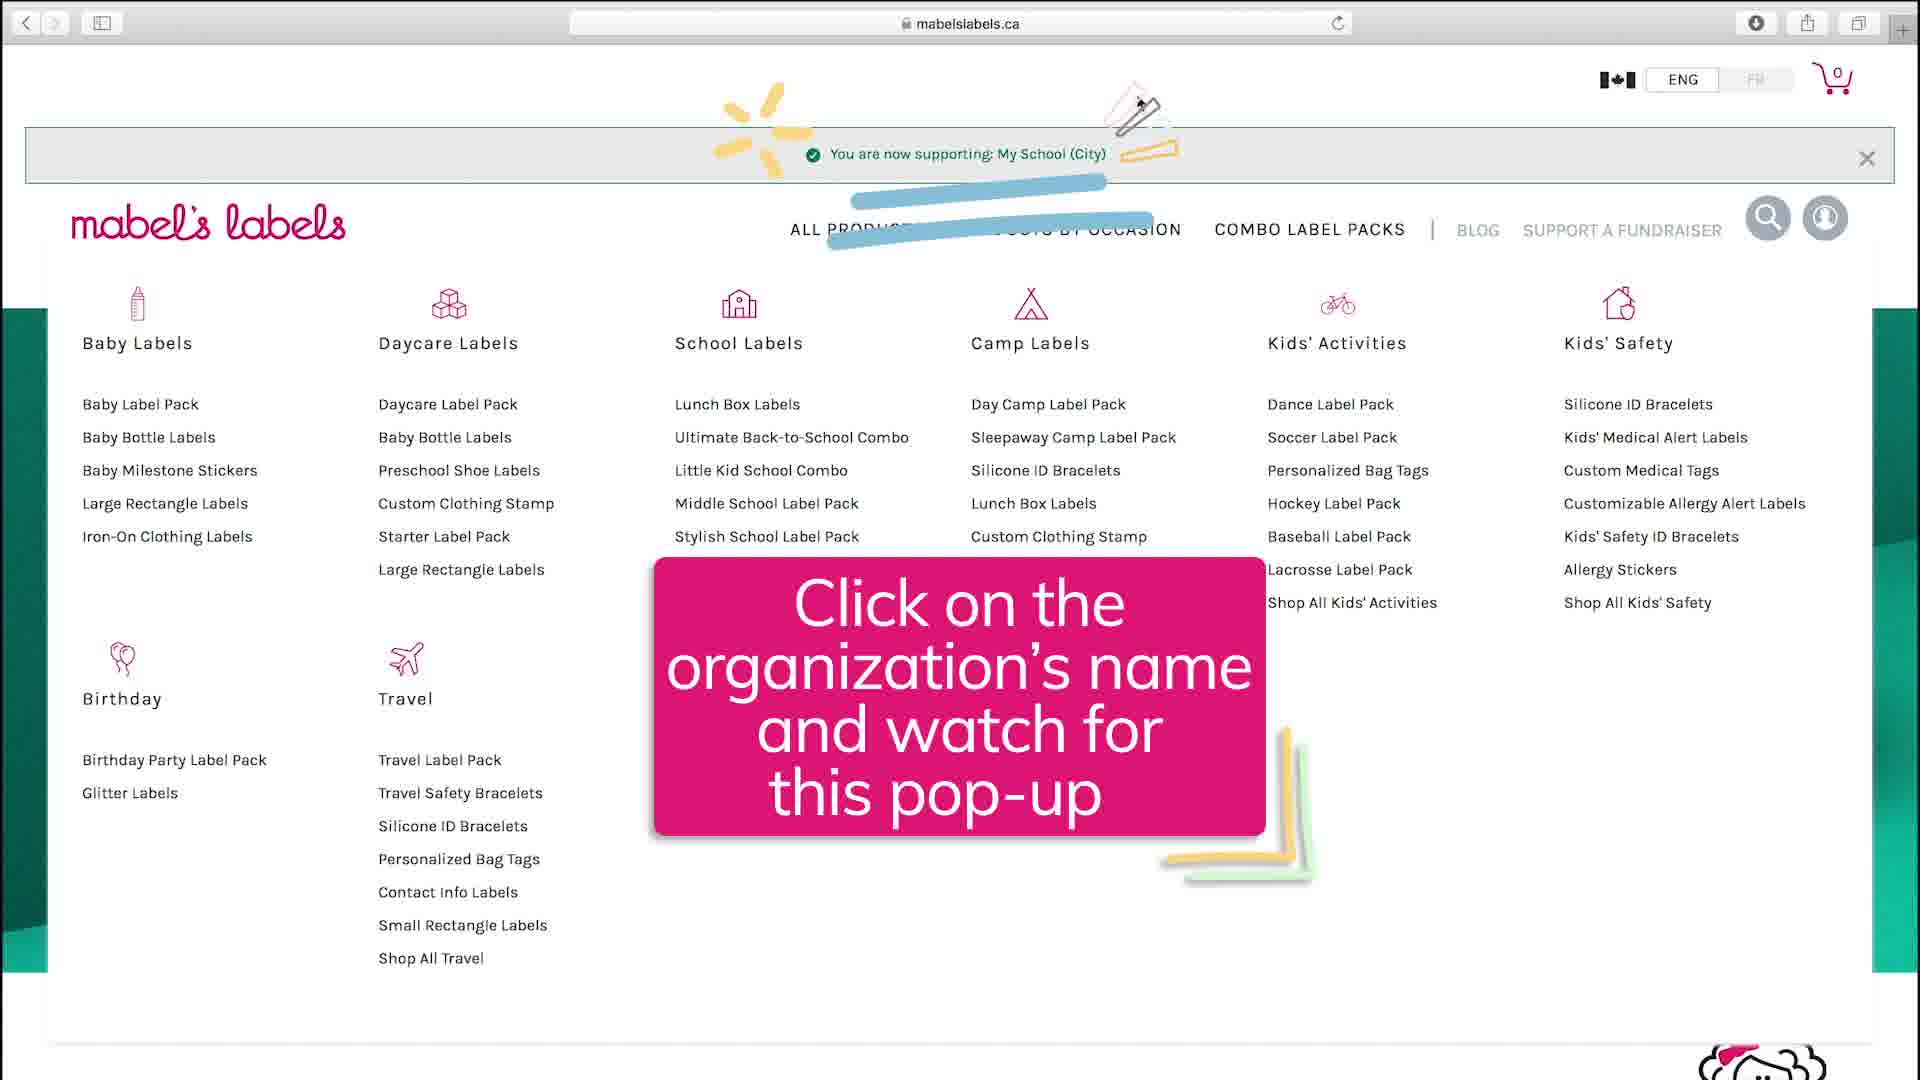Choose Preschool Shoe Labels
The height and width of the screenshot is (1080, 1920).
coord(459,471)
